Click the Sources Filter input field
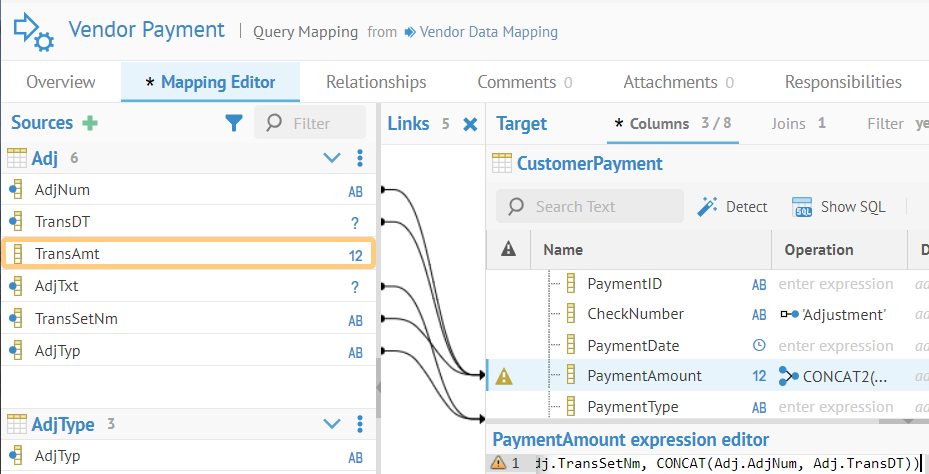 pos(322,123)
